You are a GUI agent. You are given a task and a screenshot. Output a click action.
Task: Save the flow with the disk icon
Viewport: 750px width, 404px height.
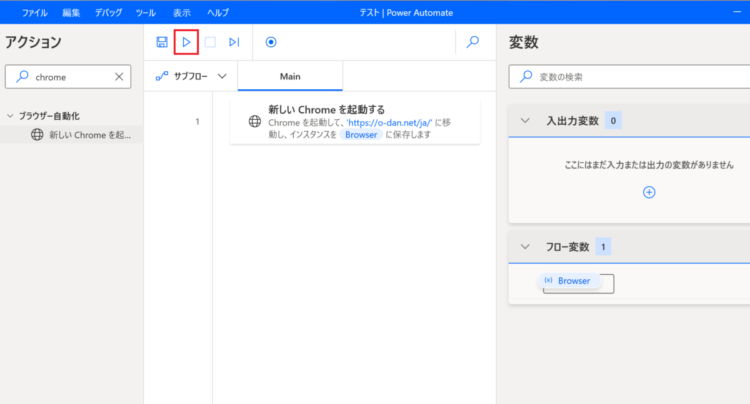[x=162, y=42]
